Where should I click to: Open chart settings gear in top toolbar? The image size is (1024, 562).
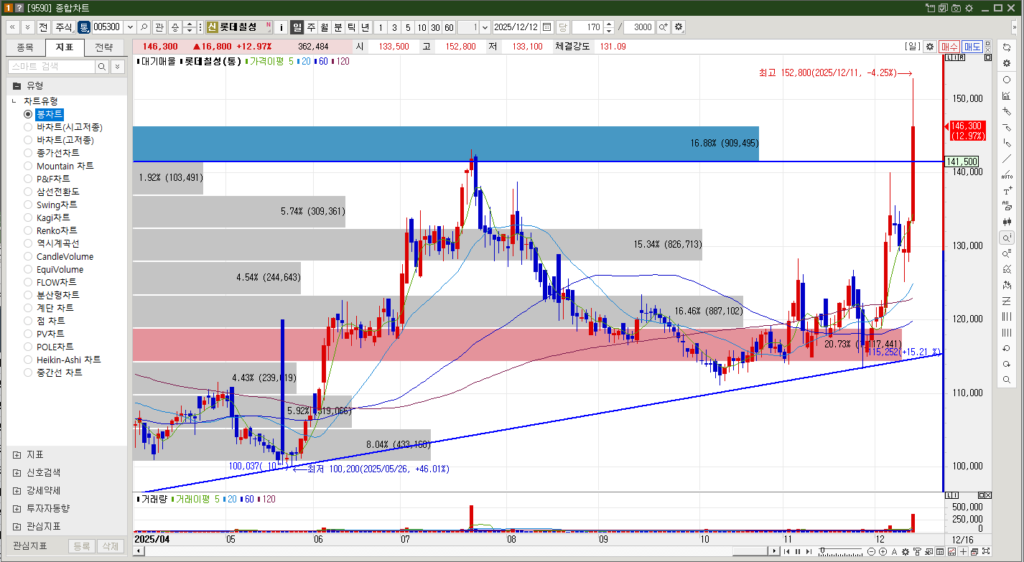(x=680, y=26)
